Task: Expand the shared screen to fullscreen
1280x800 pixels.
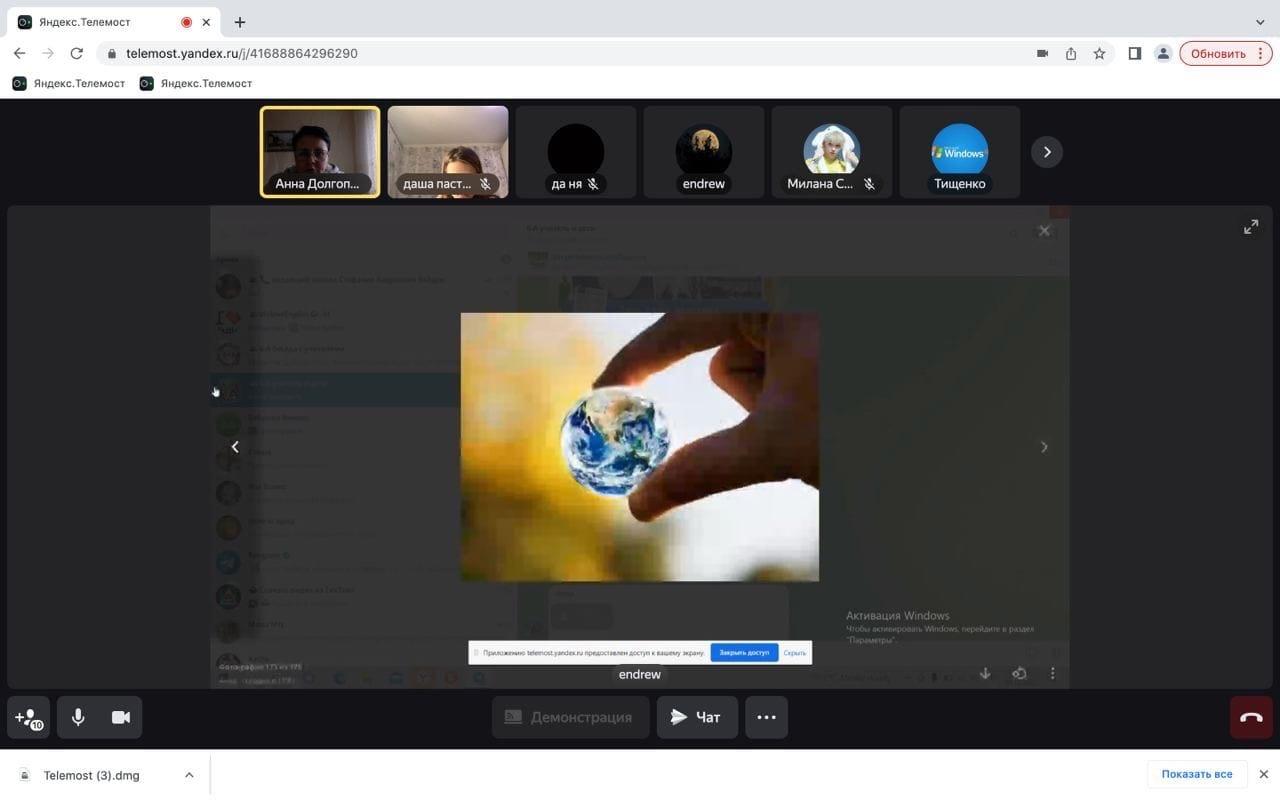Action: tap(1251, 228)
